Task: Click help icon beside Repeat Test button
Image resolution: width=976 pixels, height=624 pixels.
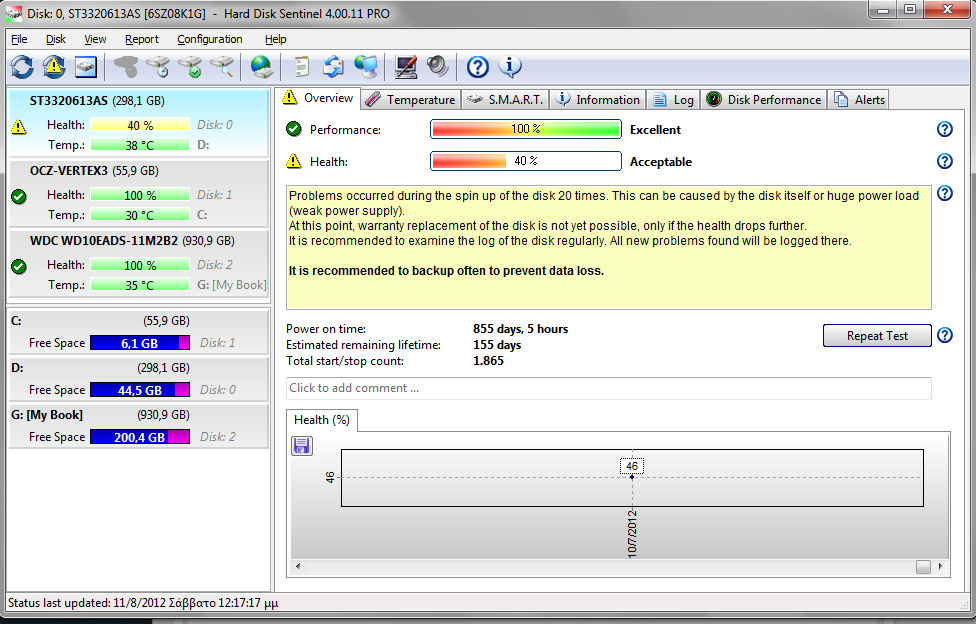Action: [945, 336]
